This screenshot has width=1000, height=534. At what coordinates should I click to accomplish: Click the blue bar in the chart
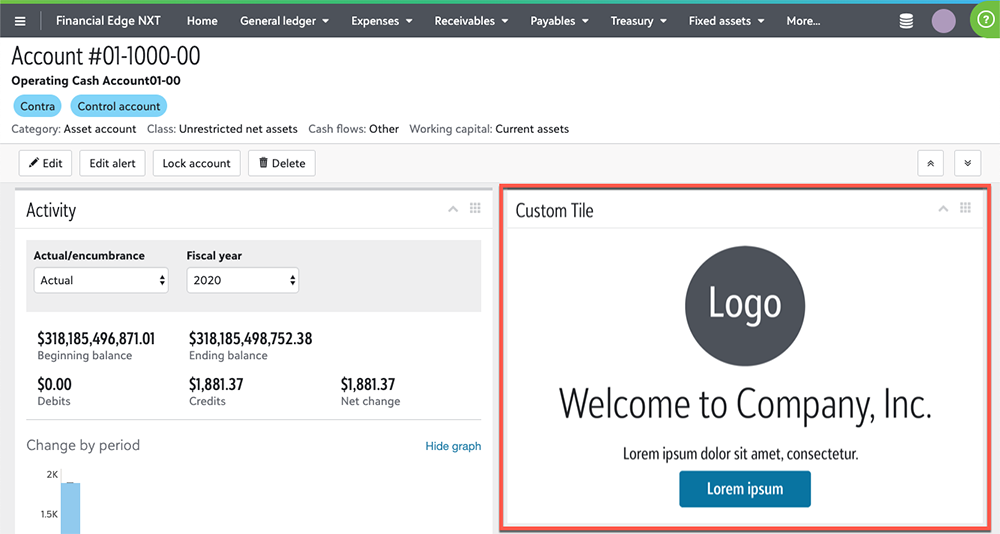click(x=70, y=508)
